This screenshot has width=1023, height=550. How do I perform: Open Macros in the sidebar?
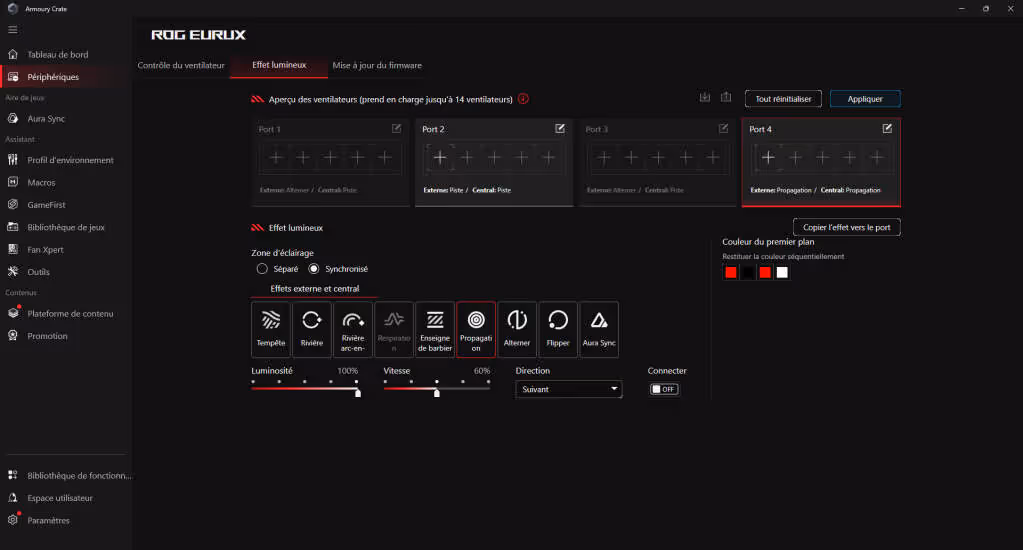point(65,183)
